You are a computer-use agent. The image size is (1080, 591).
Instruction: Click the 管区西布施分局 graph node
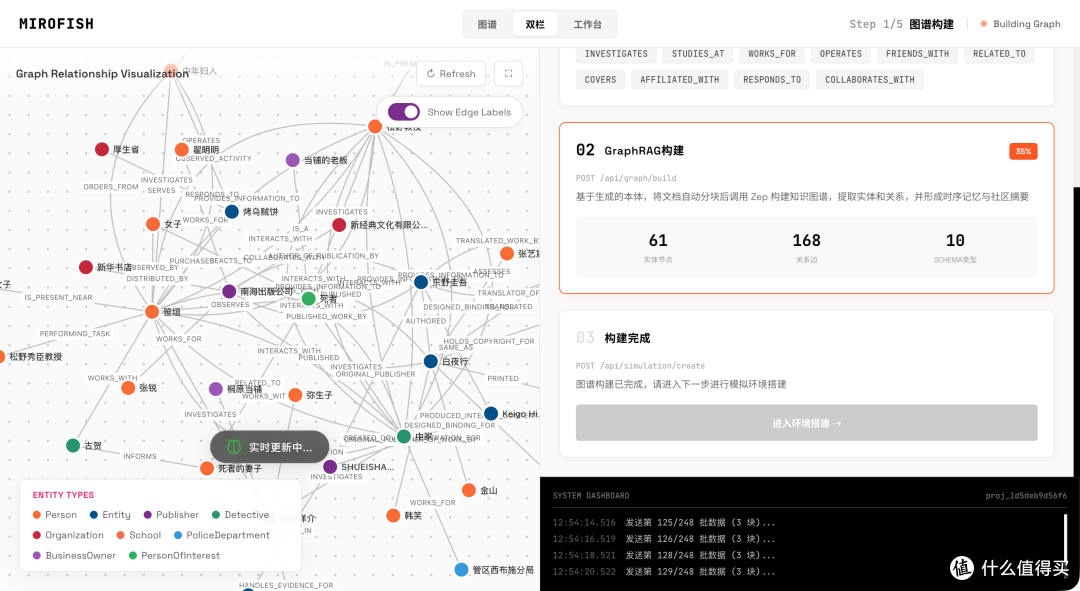461,570
